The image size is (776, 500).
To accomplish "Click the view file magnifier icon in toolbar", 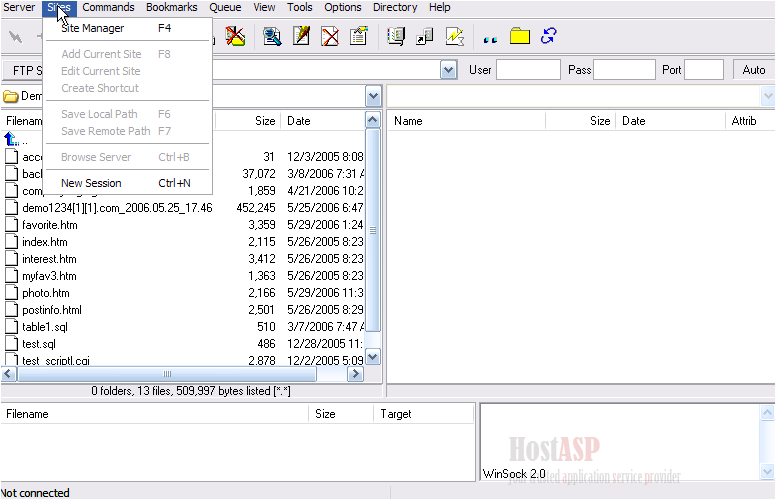I will tap(272, 37).
